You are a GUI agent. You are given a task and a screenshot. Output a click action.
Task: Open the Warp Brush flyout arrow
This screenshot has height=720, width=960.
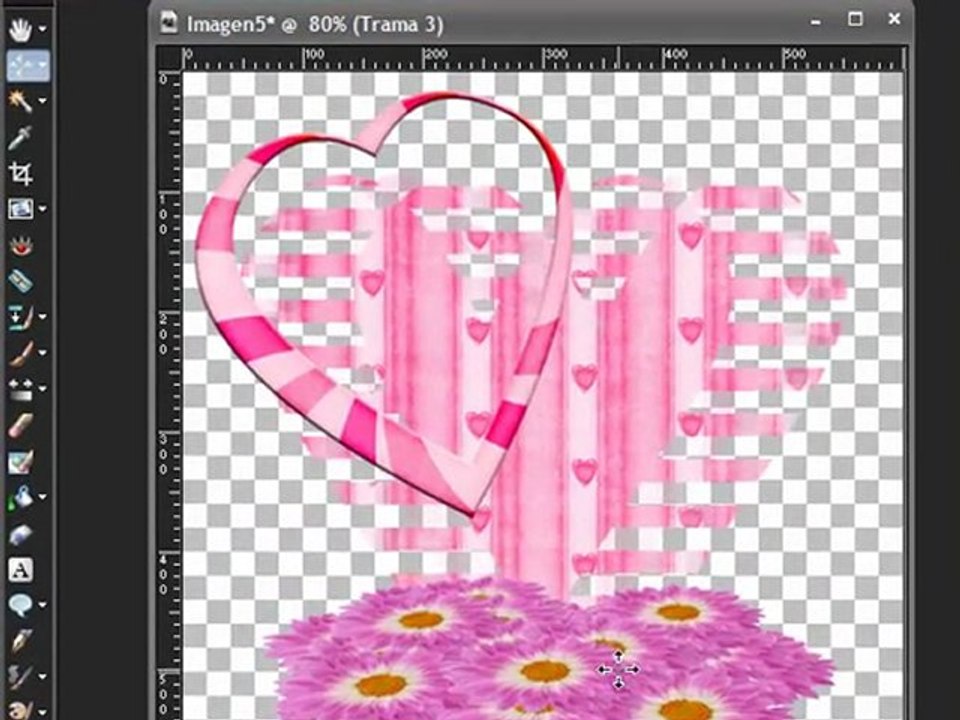pyautogui.click(x=42, y=677)
